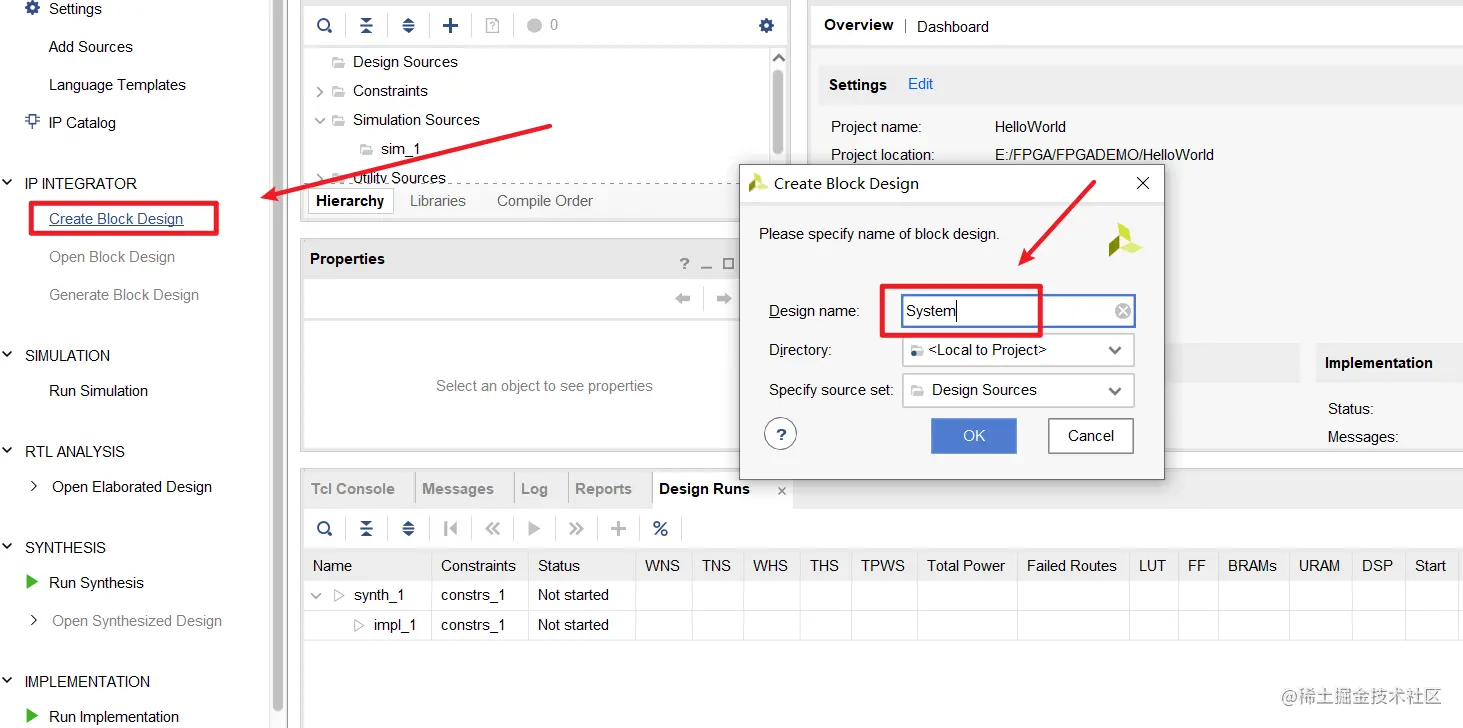Expand the Constraints folder
The width and height of the screenshot is (1463, 728).
coord(320,91)
